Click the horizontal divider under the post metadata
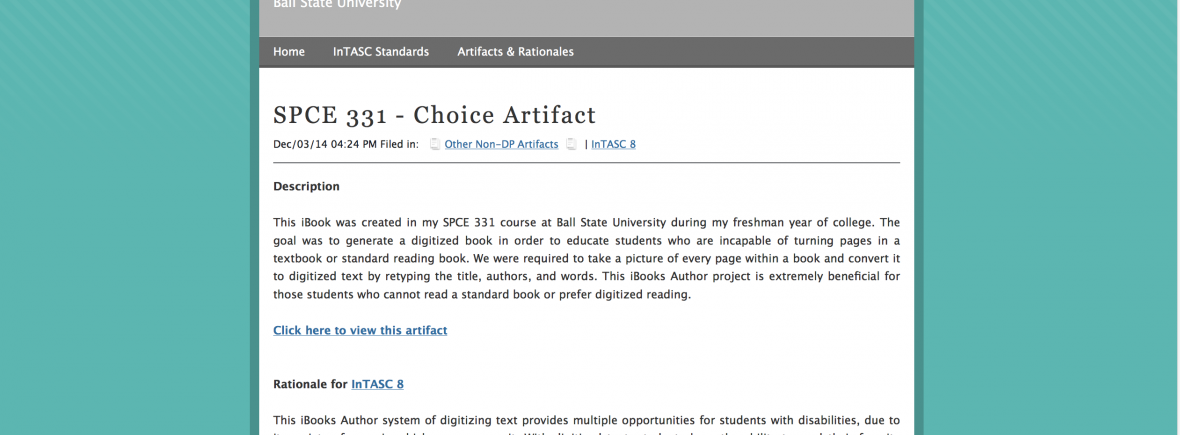The image size is (1180, 435). click(586, 162)
